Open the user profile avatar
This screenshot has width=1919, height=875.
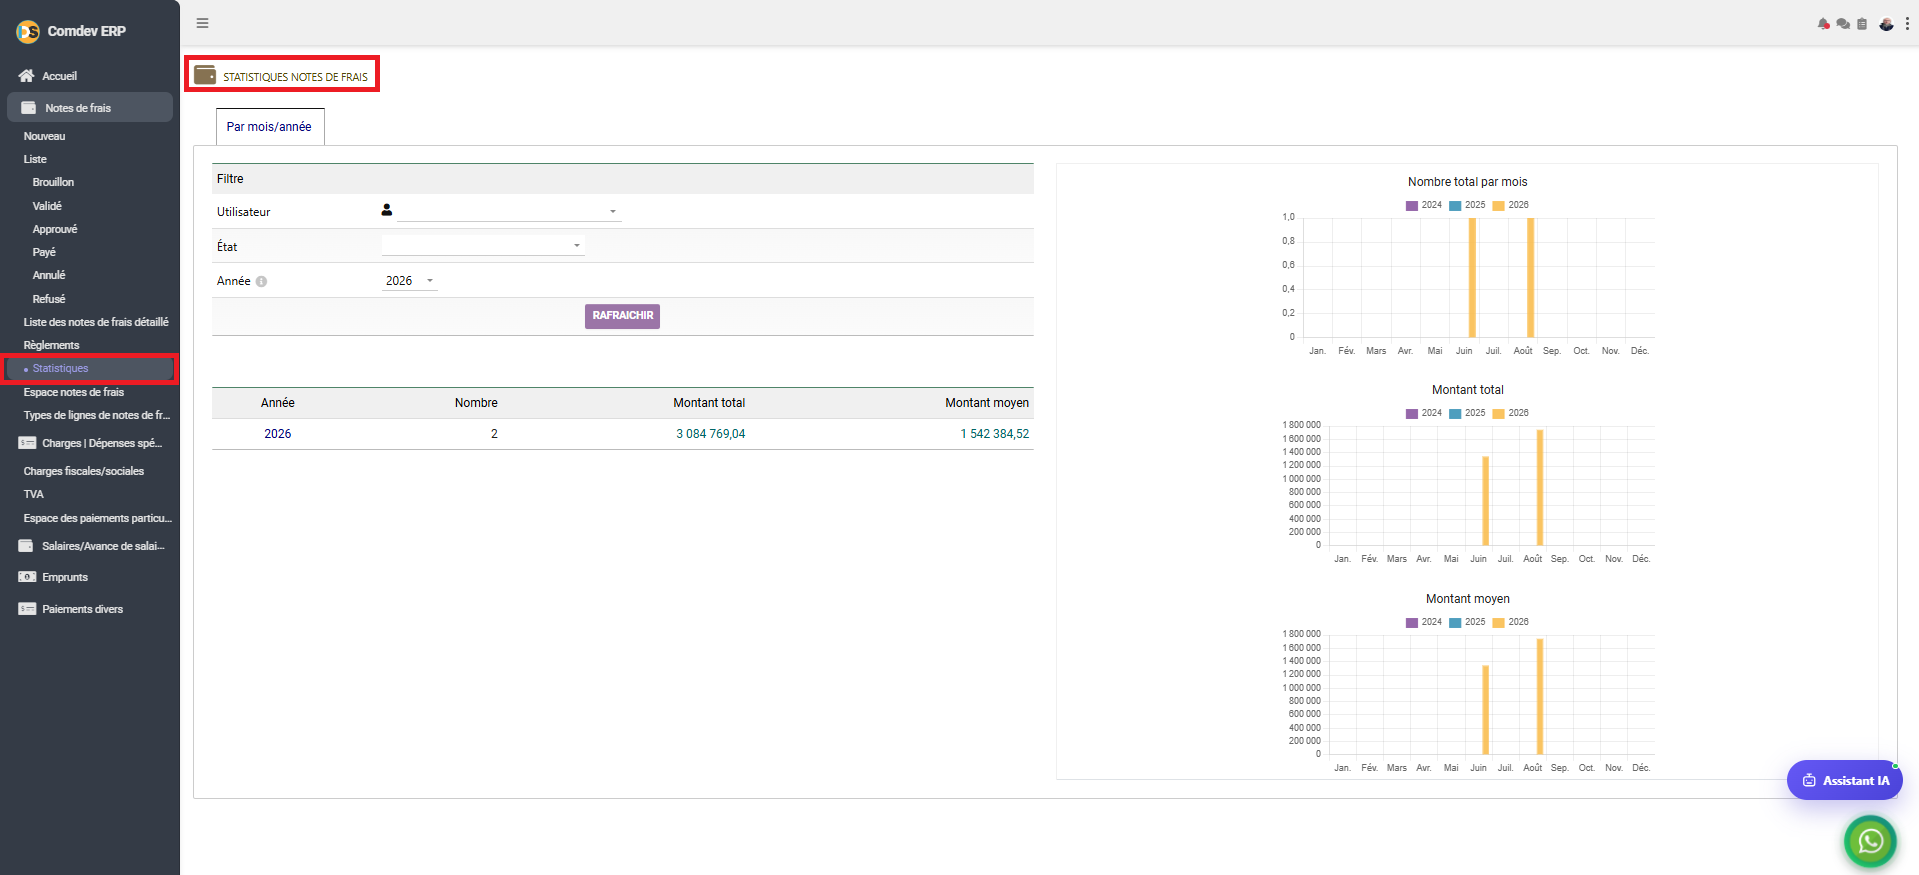click(x=1886, y=24)
